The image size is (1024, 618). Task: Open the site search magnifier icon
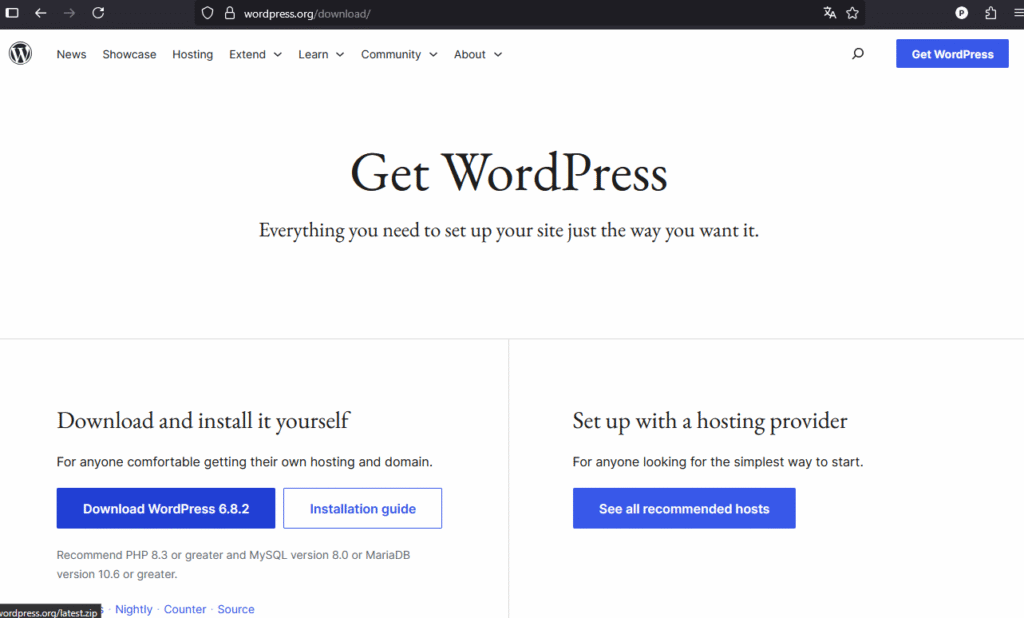coord(858,54)
